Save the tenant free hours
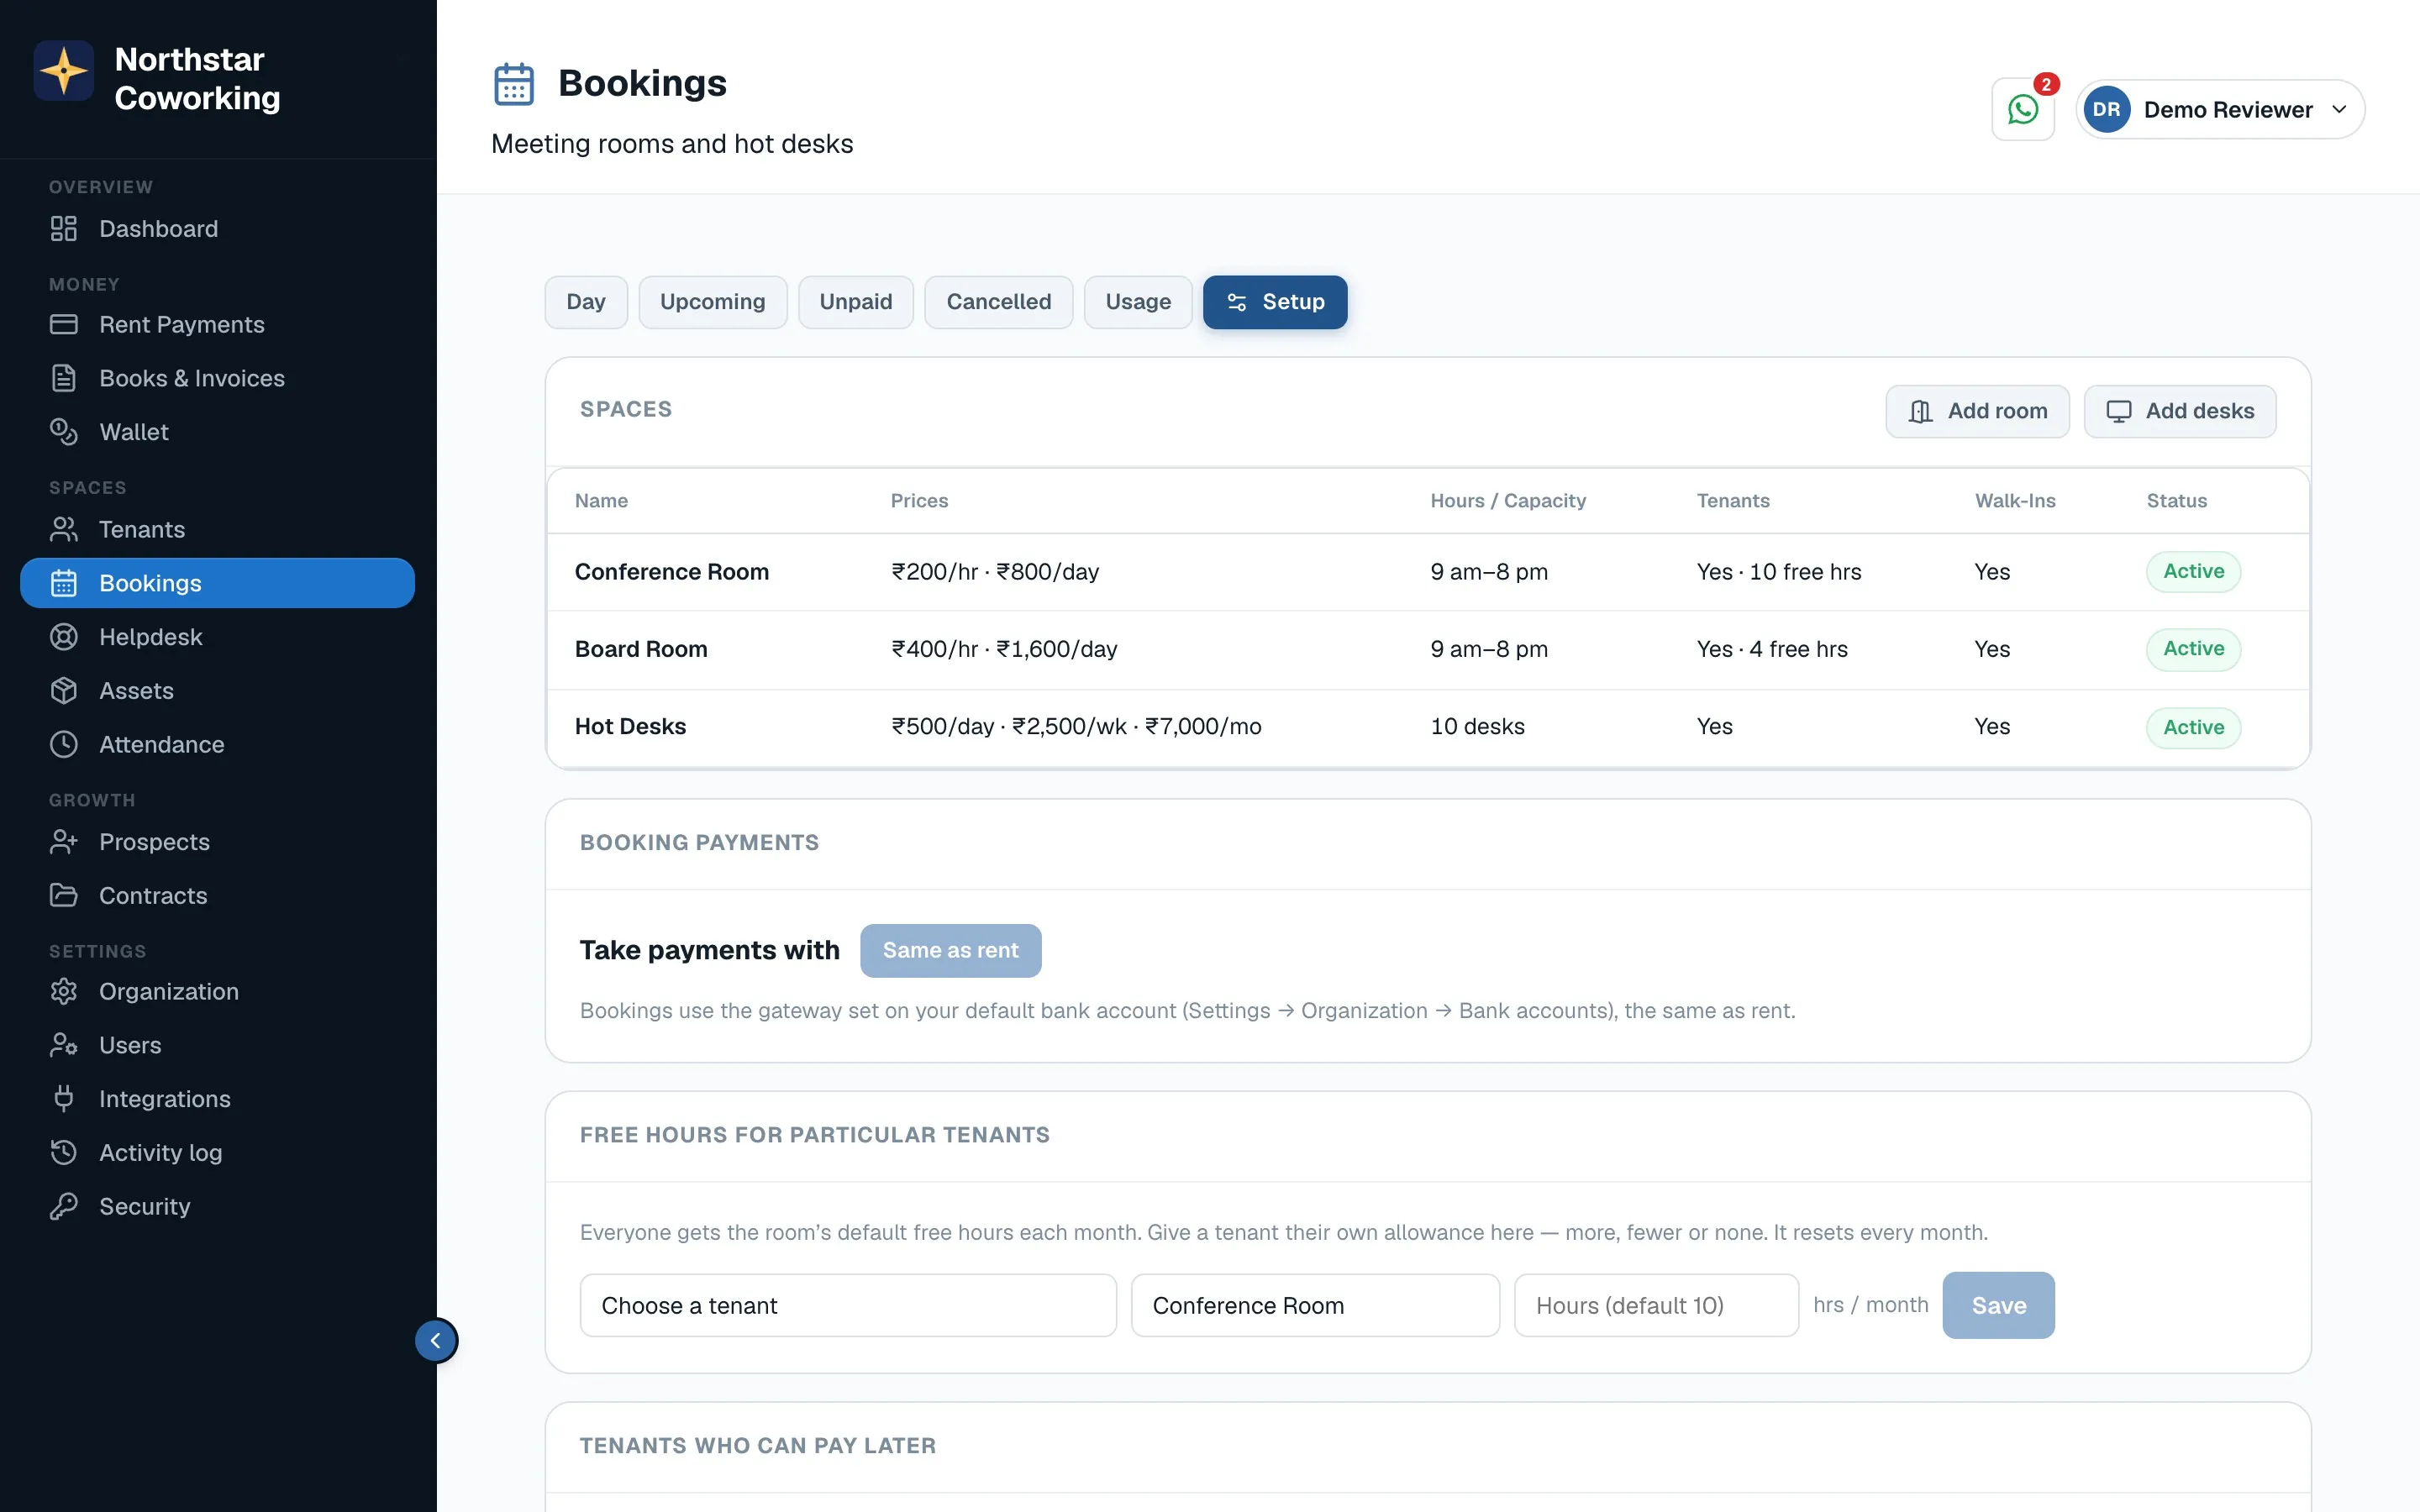This screenshot has height=1512, width=2420. click(x=1998, y=1306)
